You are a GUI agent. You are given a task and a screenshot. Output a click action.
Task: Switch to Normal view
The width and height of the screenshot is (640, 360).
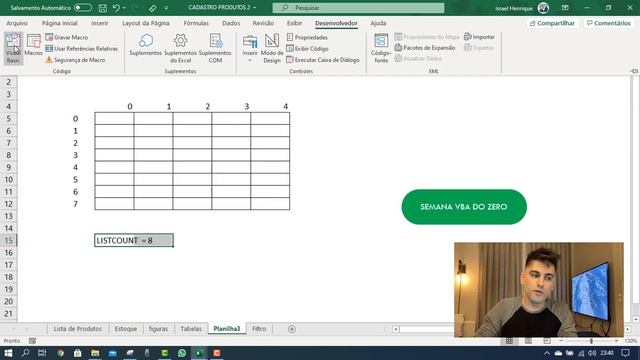click(509, 341)
